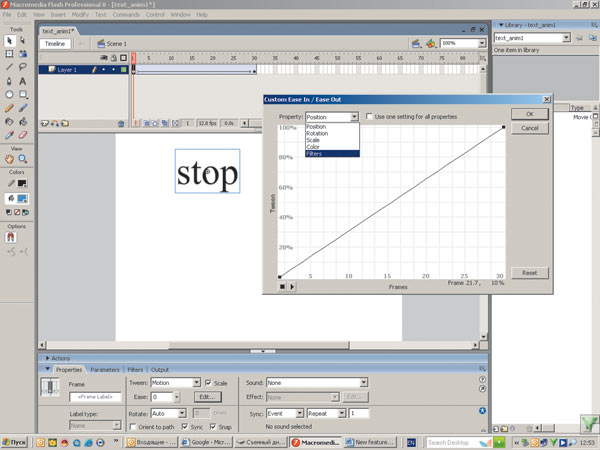Pick the Eraser tool

23,135
